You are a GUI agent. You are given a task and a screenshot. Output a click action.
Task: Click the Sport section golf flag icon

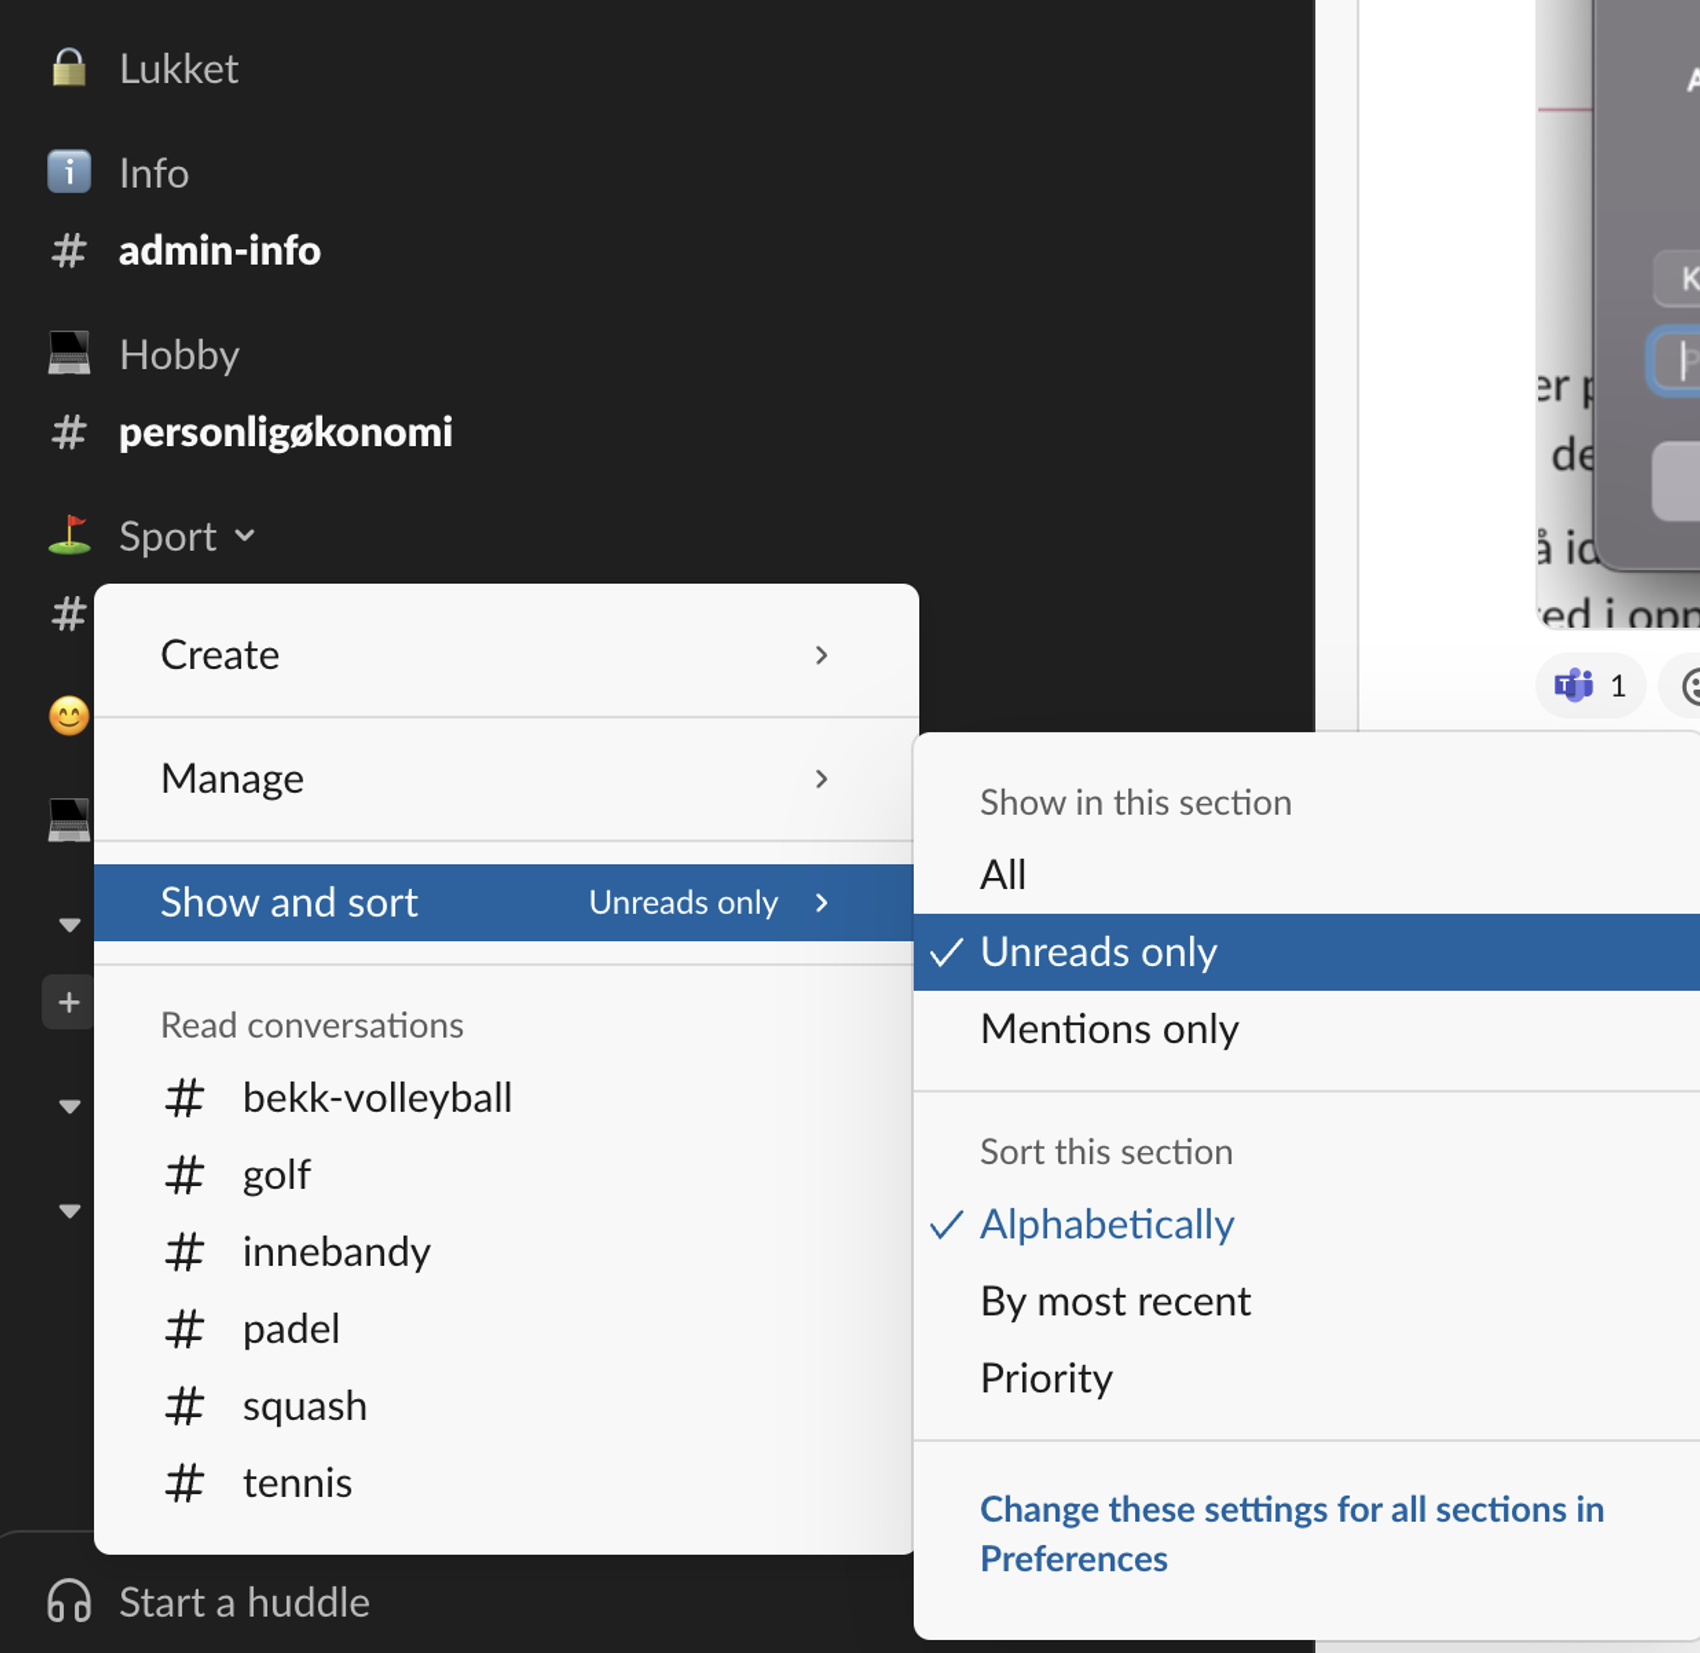tap(69, 536)
